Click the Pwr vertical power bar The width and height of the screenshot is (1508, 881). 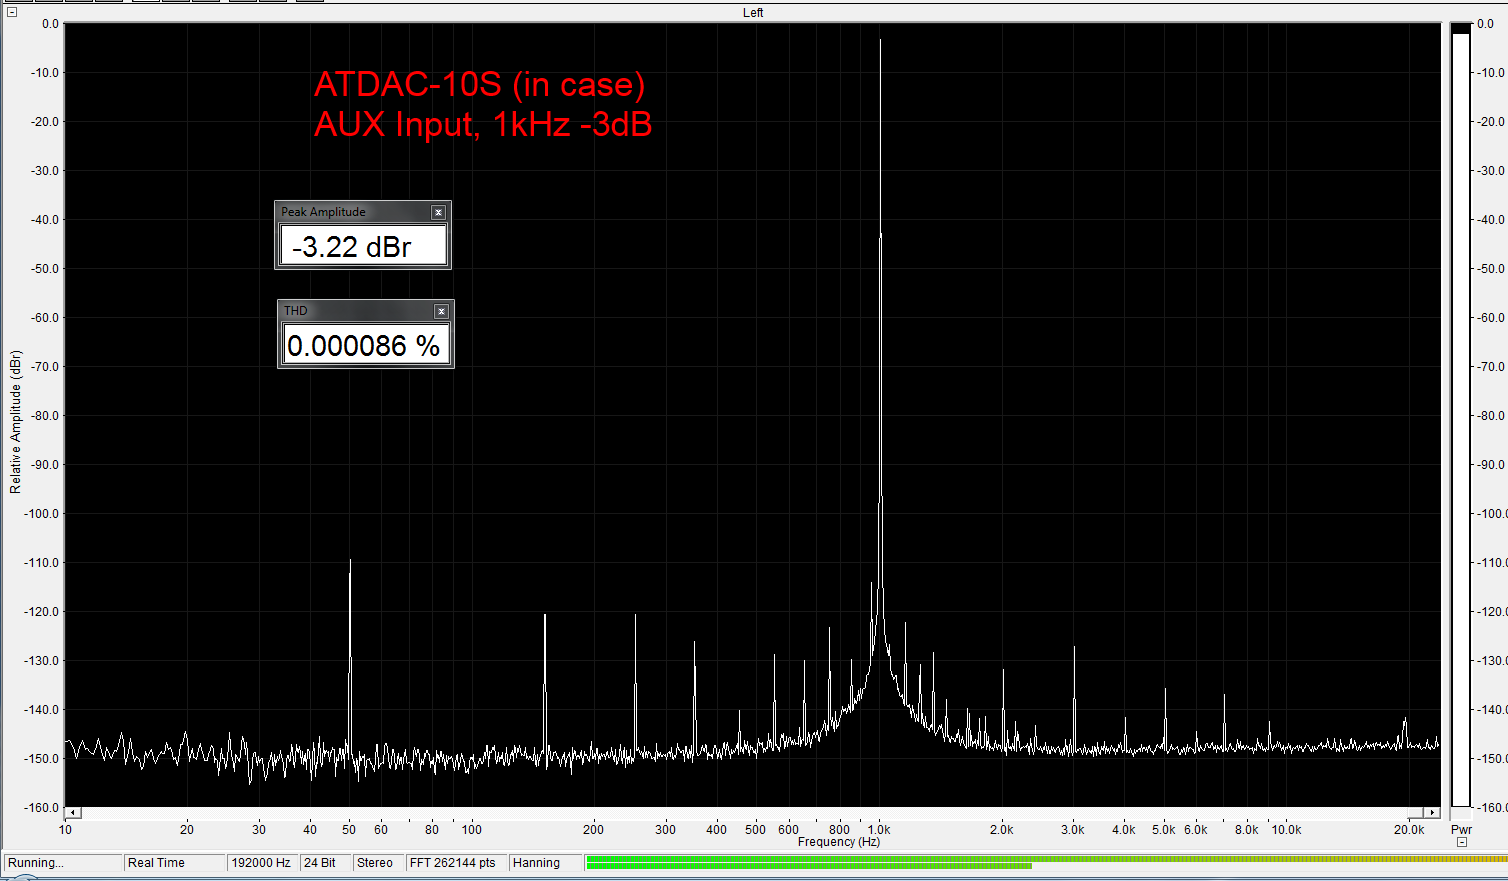tap(1461, 415)
